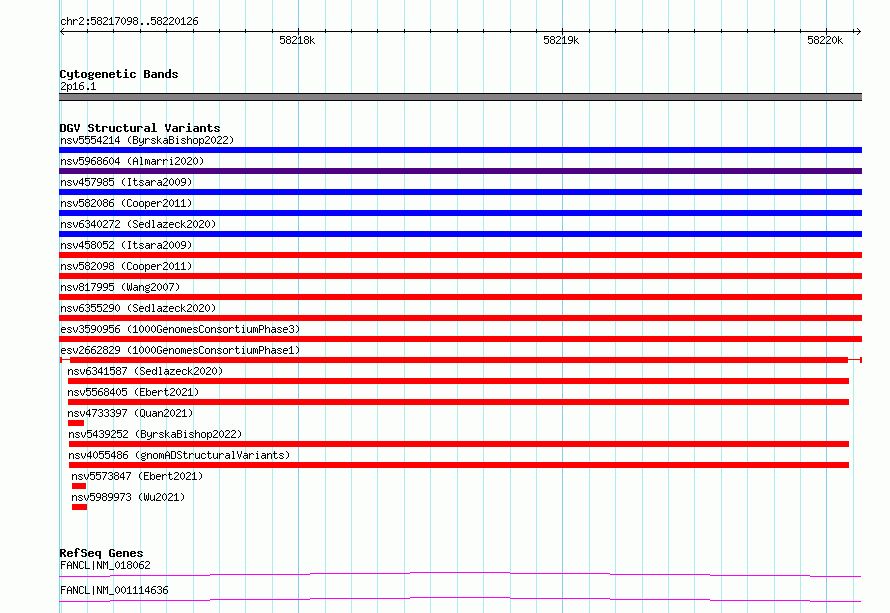Select the purple nsv5968604 variant bar
The image size is (890, 613).
(x=460, y=171)
